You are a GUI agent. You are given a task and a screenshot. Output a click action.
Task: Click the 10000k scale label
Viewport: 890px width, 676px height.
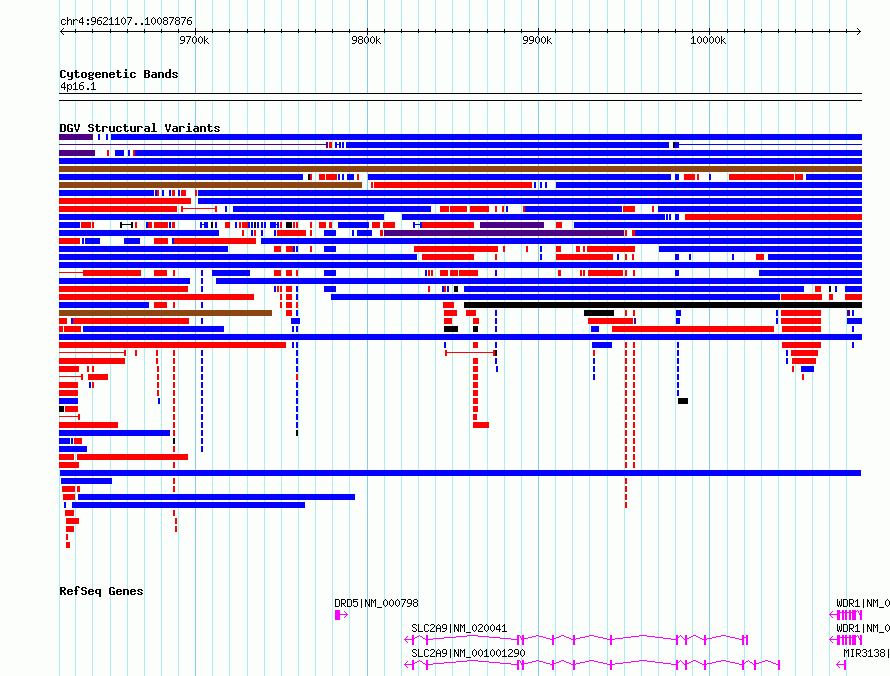(708, 40)
